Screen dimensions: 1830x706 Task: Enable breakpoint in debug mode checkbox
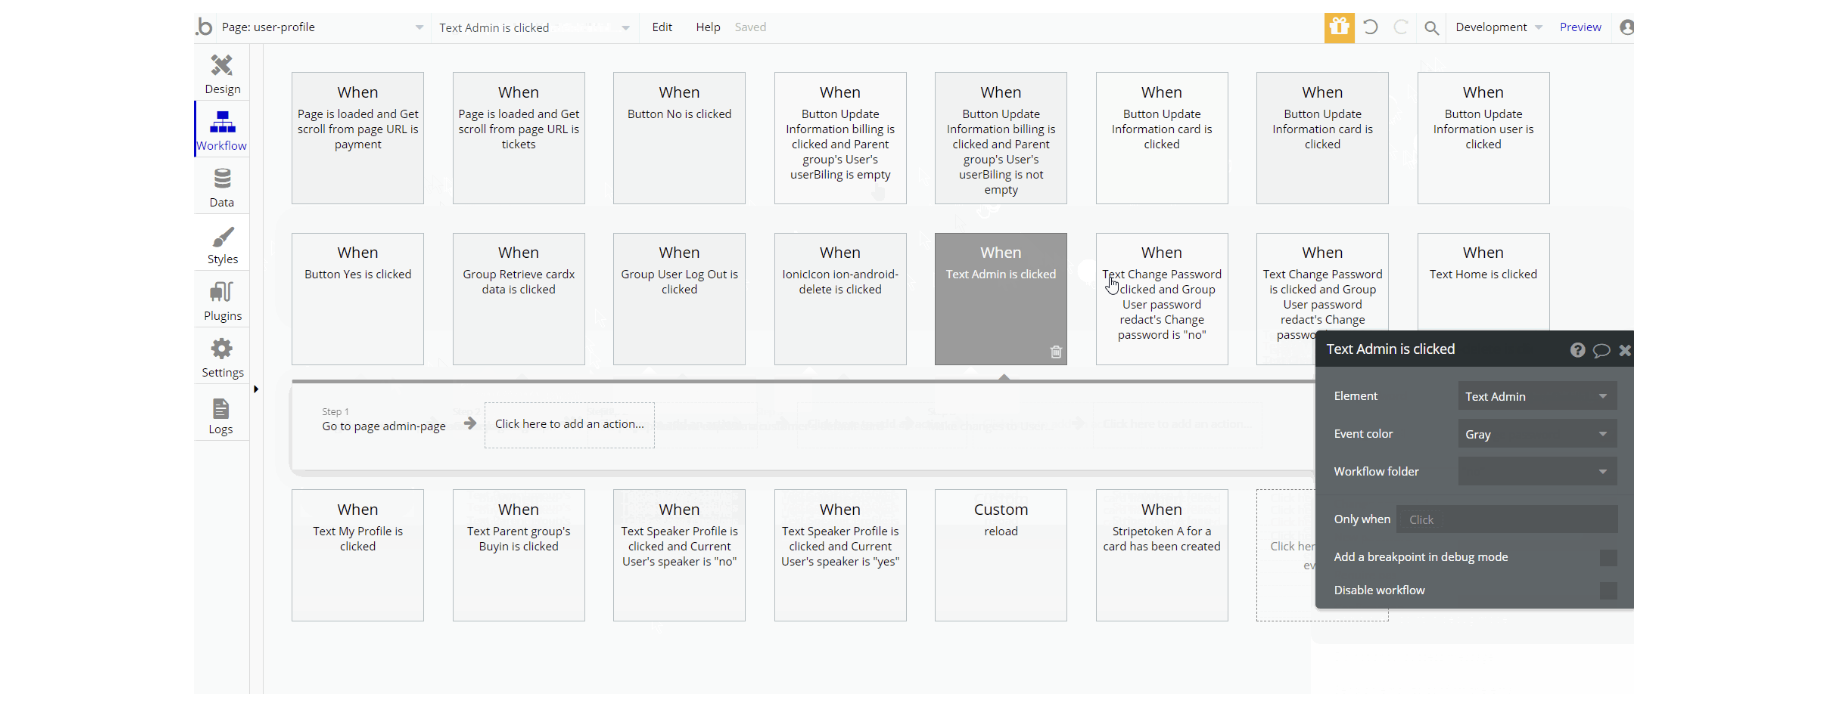point(1608,558)
